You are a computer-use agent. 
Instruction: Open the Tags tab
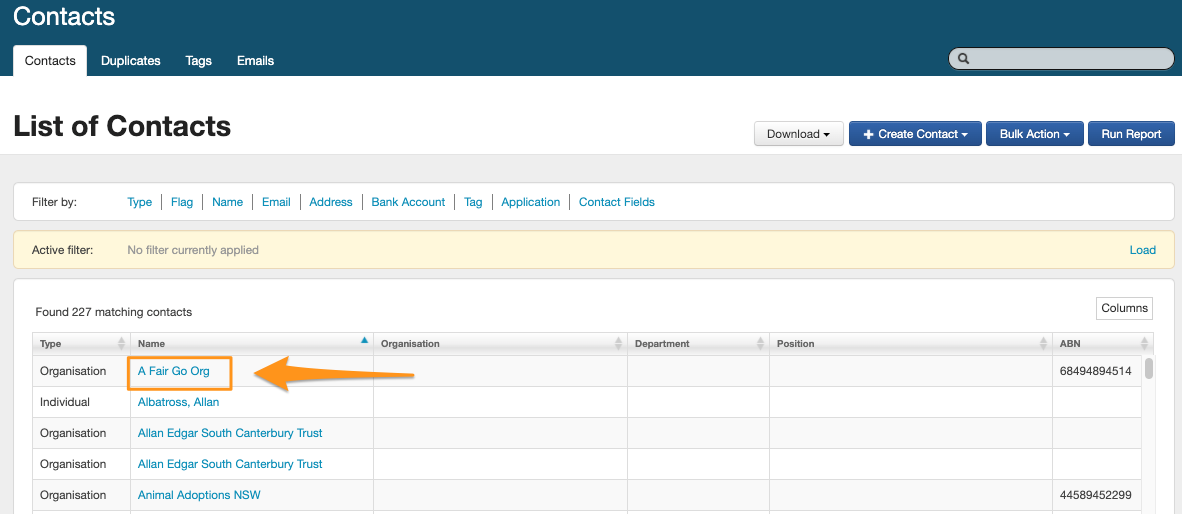tap(199, 61)
